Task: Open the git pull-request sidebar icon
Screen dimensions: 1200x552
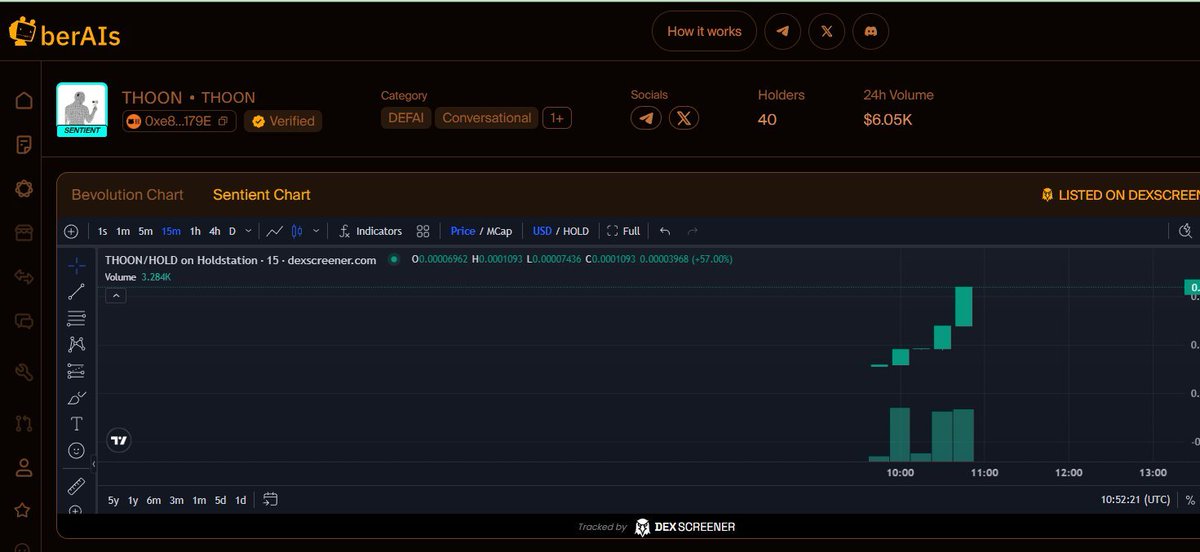Action: tap(24, 423)
